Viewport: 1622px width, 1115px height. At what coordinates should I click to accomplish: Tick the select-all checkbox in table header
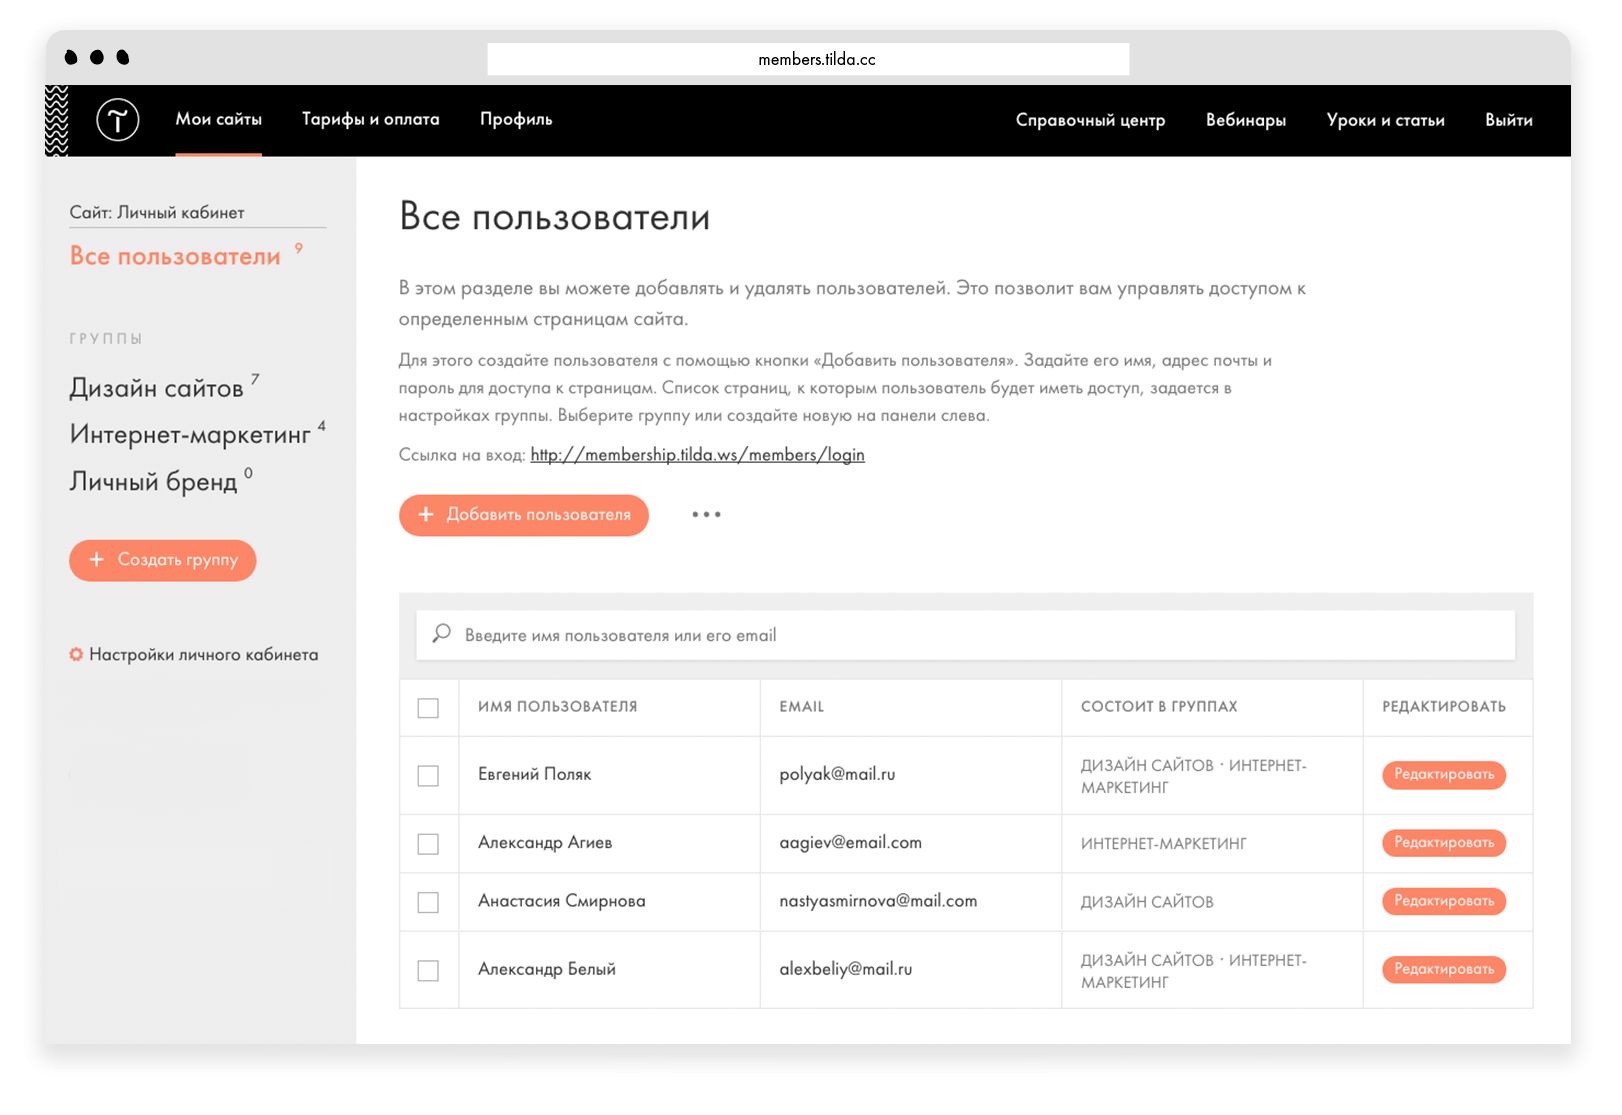coord(428,708)
